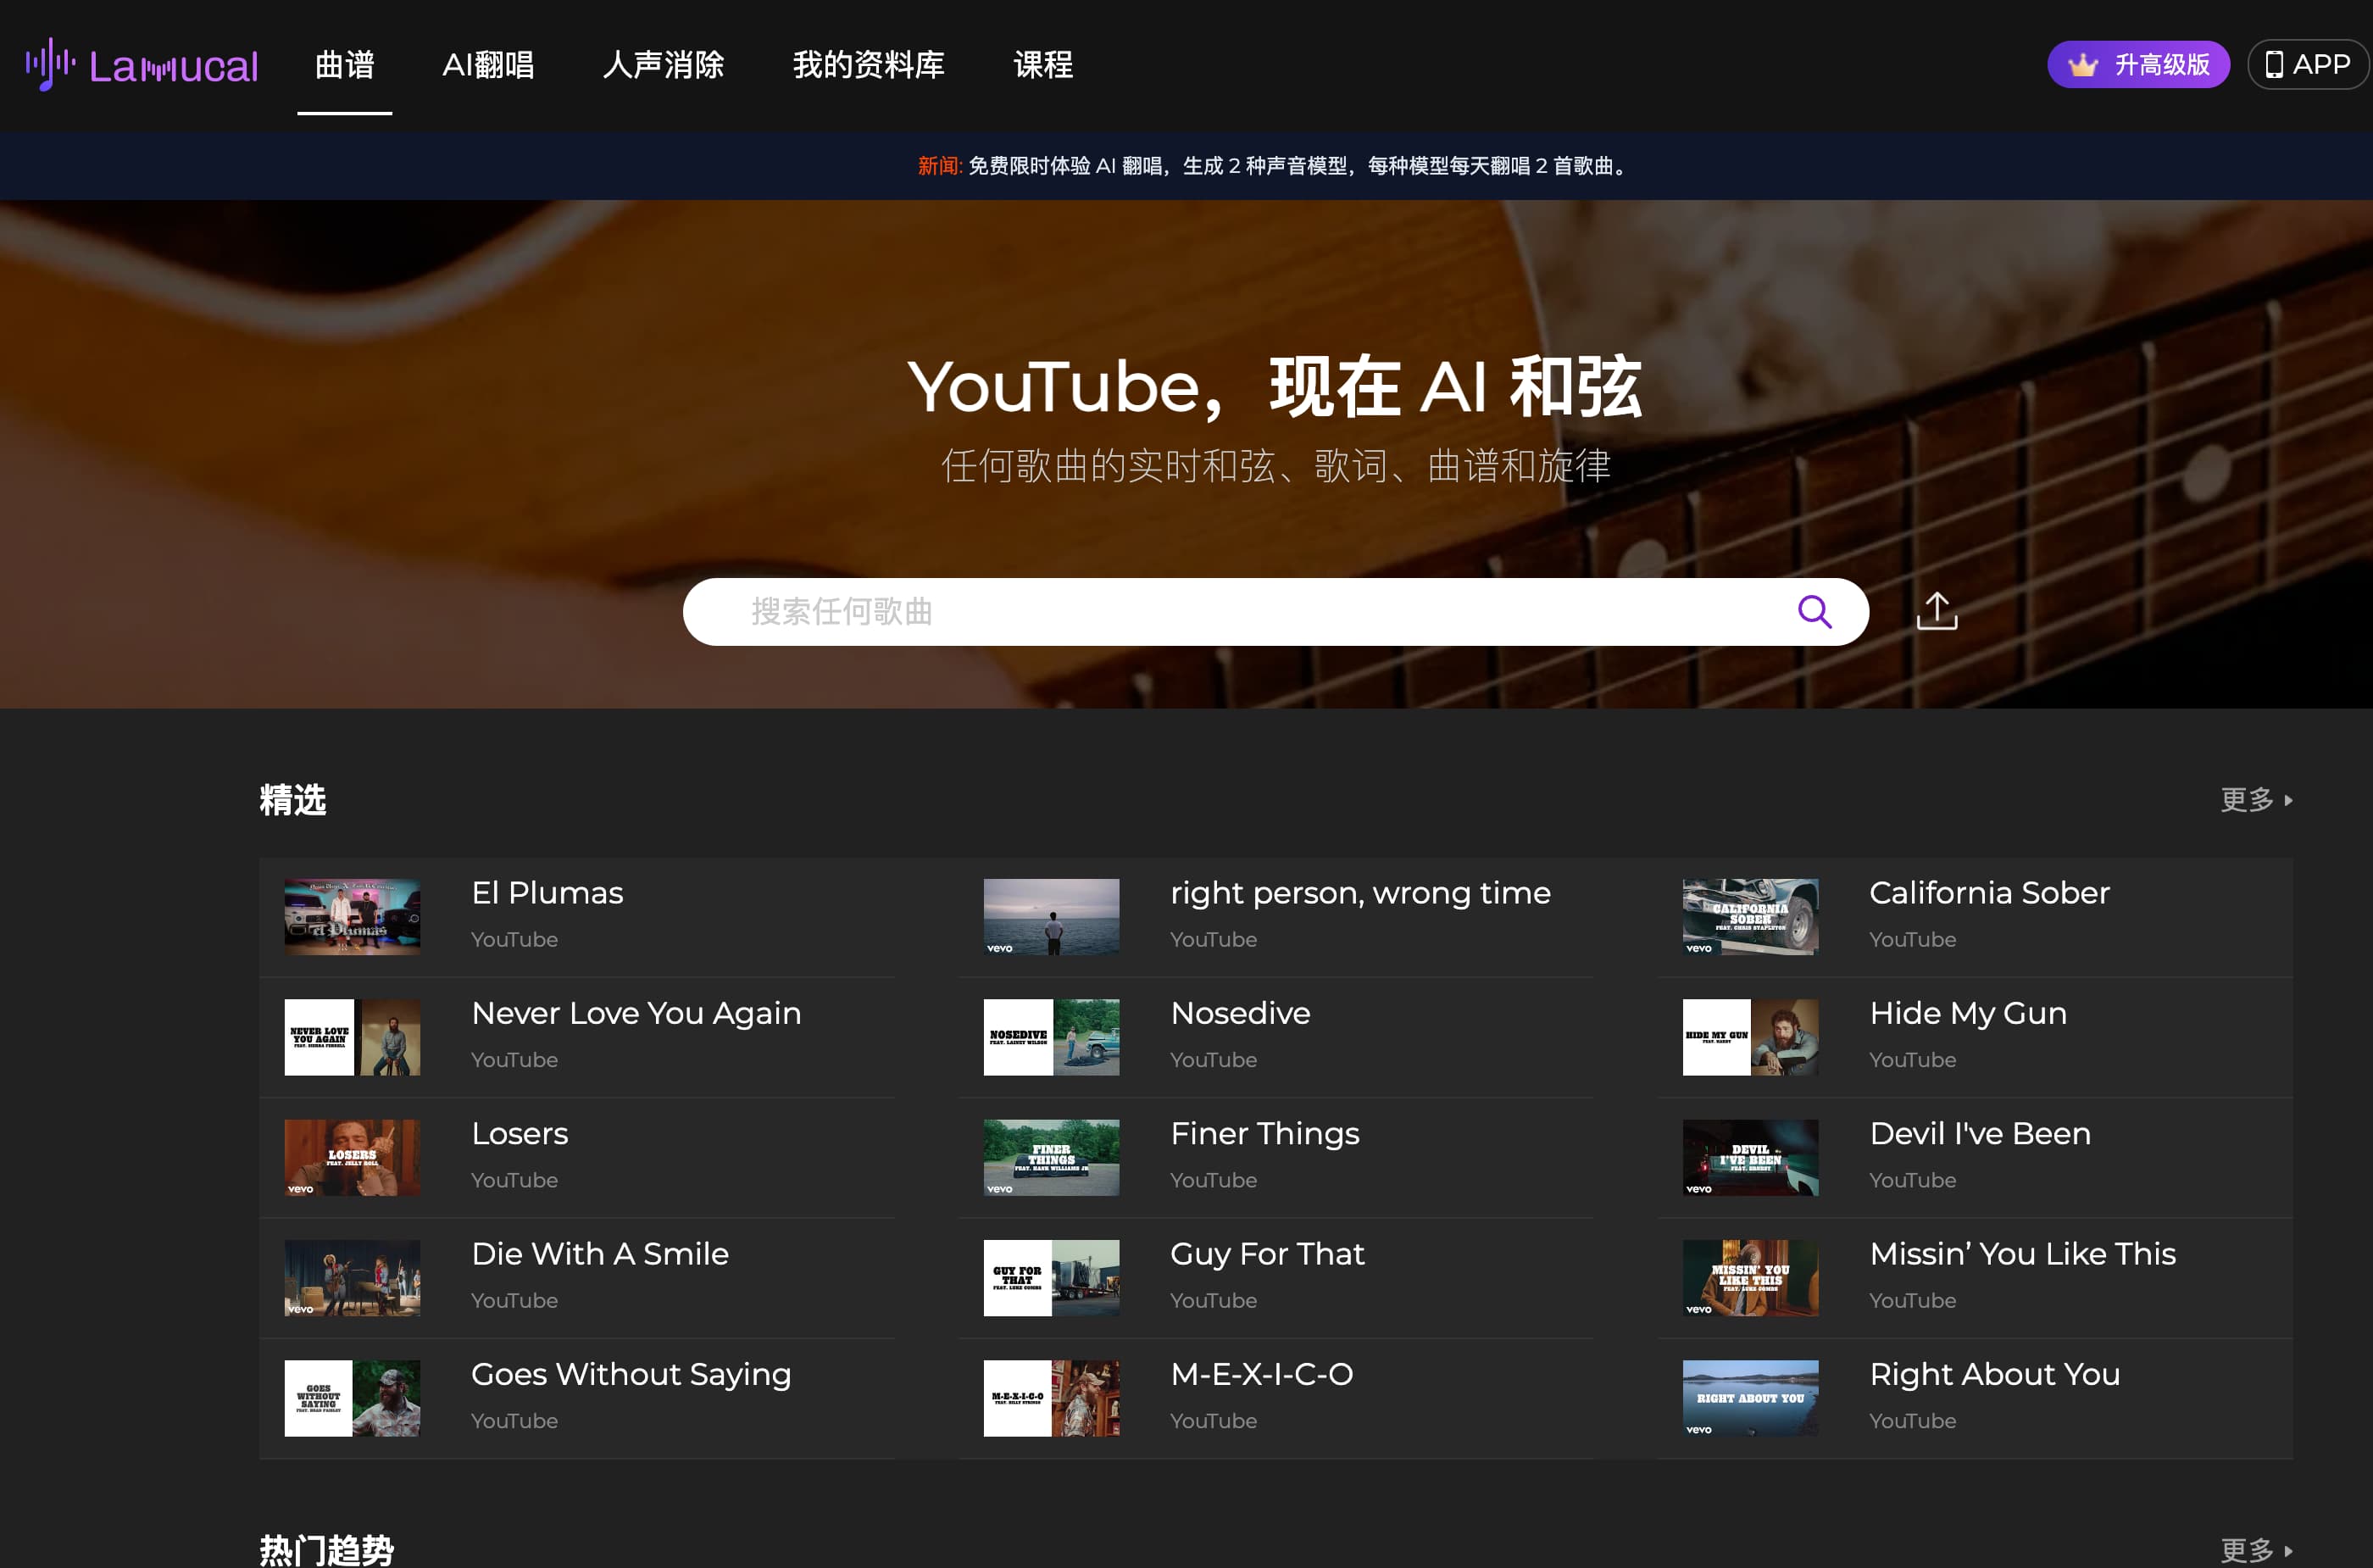Go to 人声消除 page
Viewport: 2373px width, 1568px height.
(663, 65)
